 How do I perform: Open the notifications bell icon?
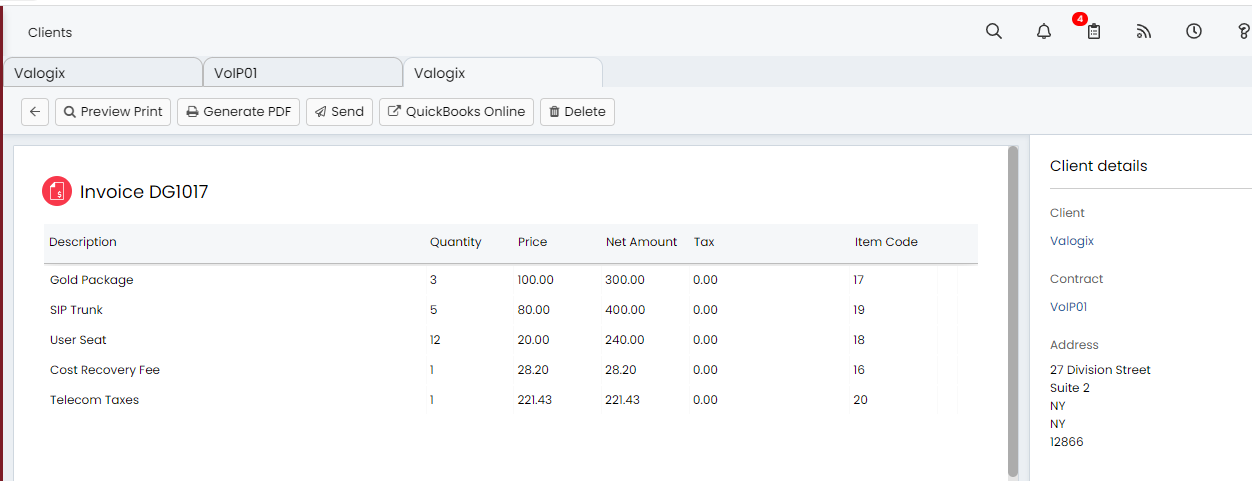click(x=1044, y=31)
